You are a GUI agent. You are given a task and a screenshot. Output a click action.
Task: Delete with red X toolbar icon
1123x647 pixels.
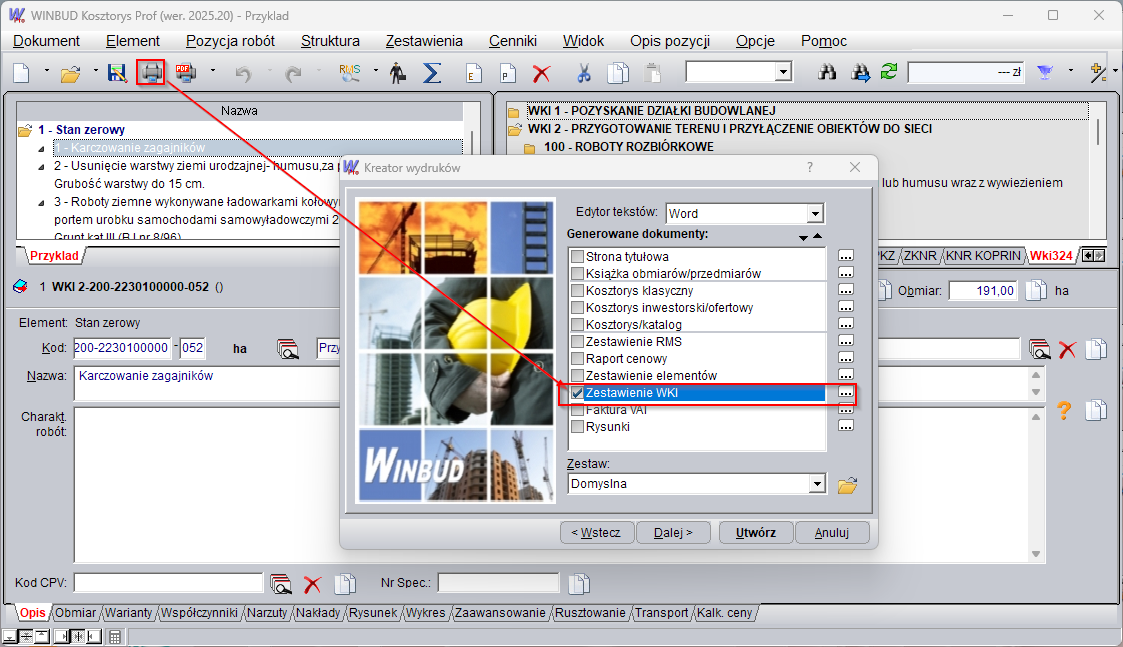coord(541,73)
